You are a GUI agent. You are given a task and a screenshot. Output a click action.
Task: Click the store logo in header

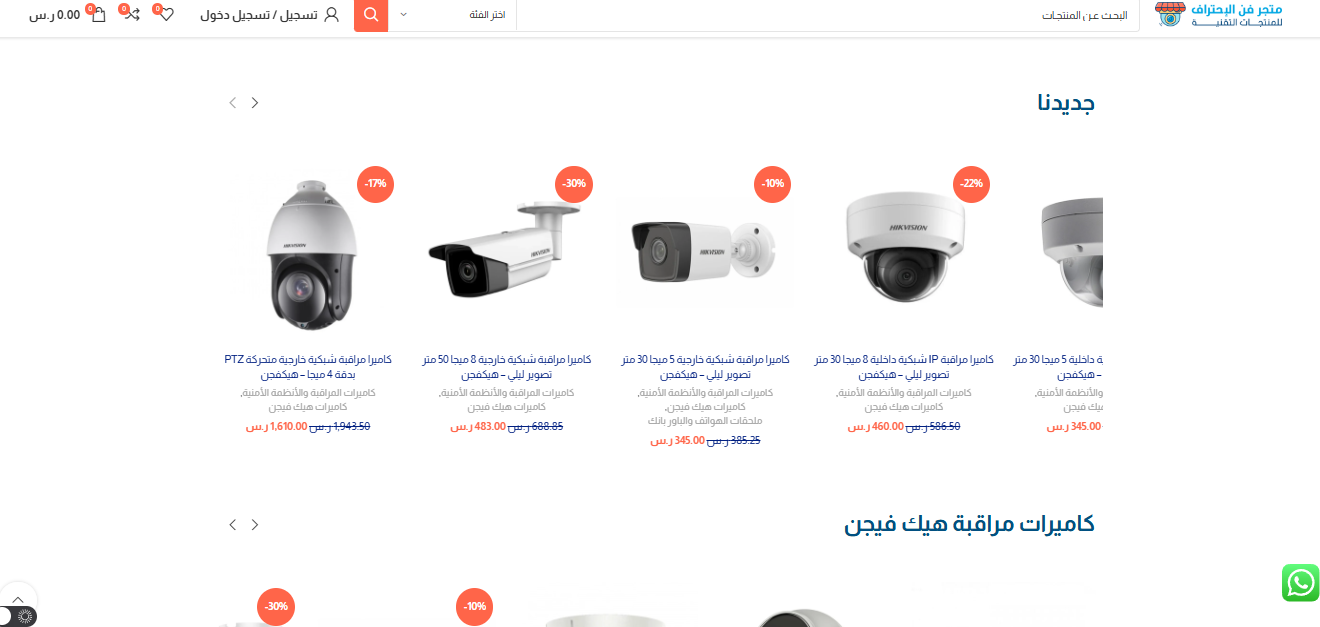point(1218,15)
